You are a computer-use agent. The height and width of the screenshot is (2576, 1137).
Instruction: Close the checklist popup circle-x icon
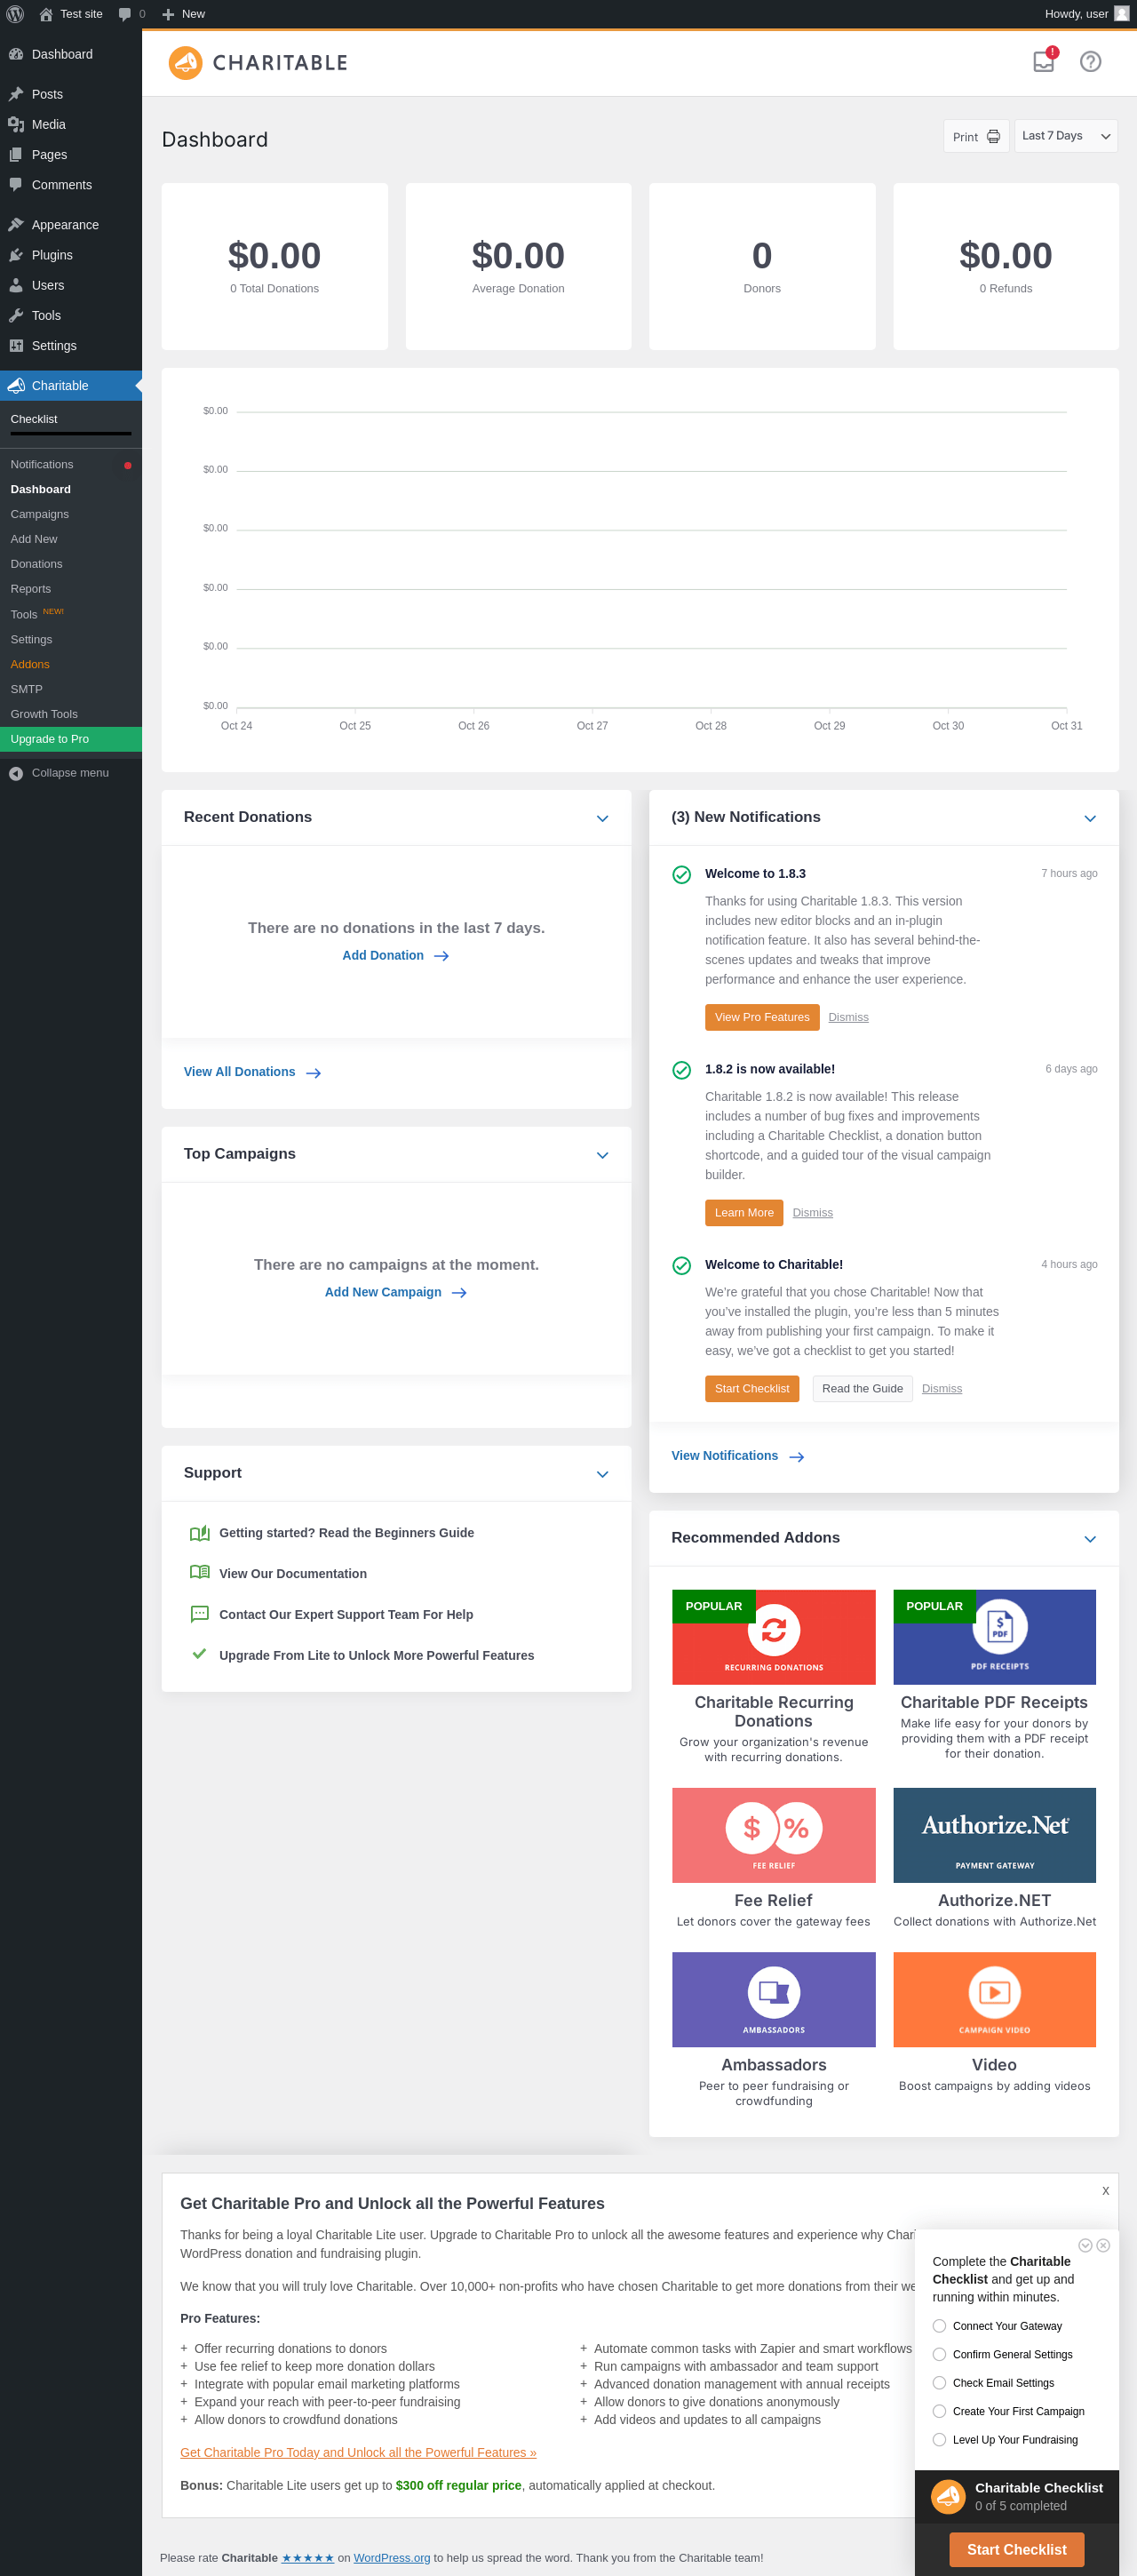1103,2245
